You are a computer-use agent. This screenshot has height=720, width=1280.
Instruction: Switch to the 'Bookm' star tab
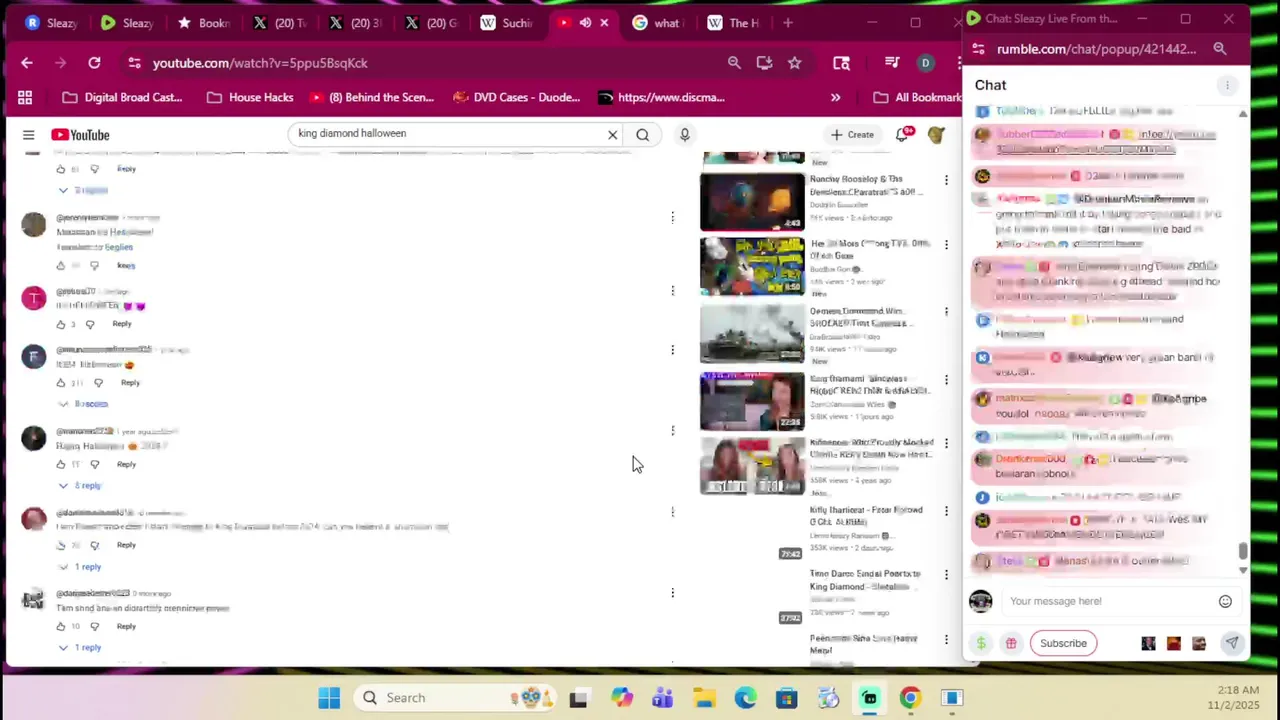203,22
